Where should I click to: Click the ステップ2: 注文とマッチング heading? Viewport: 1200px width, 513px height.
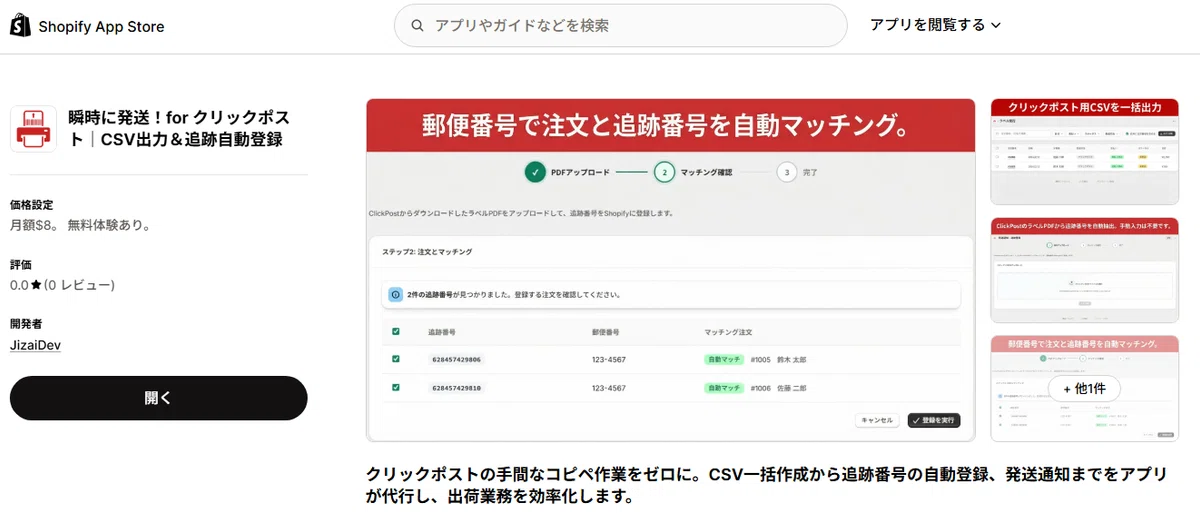[x=427, y=252]
